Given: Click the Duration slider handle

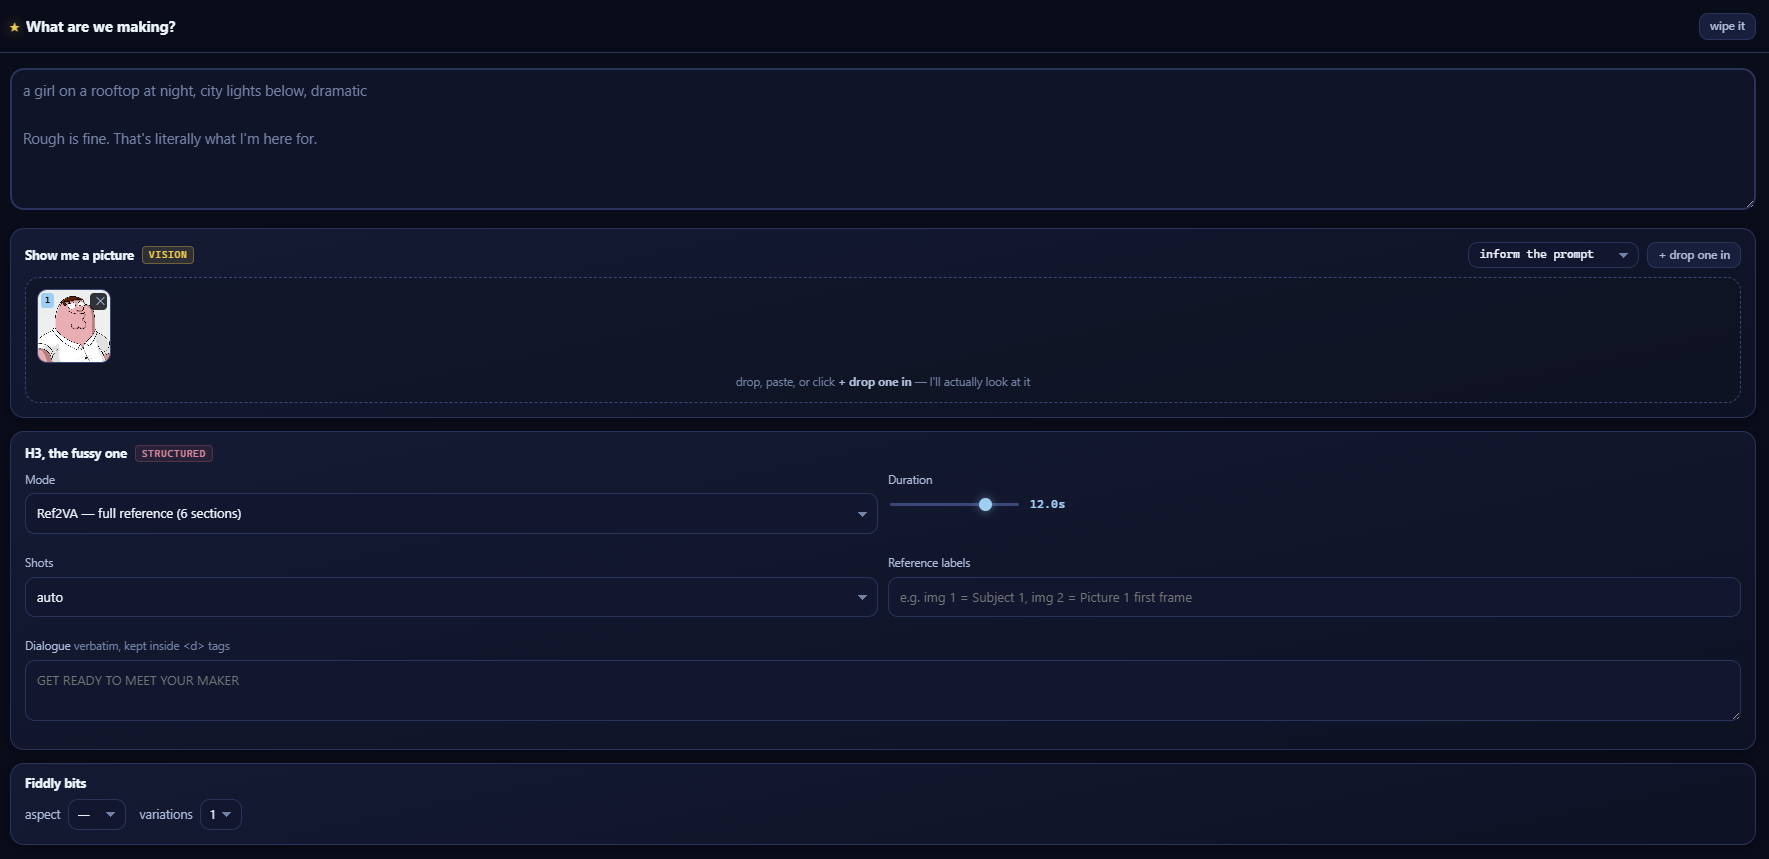Looking at the screenshot, I should (986, 504).
